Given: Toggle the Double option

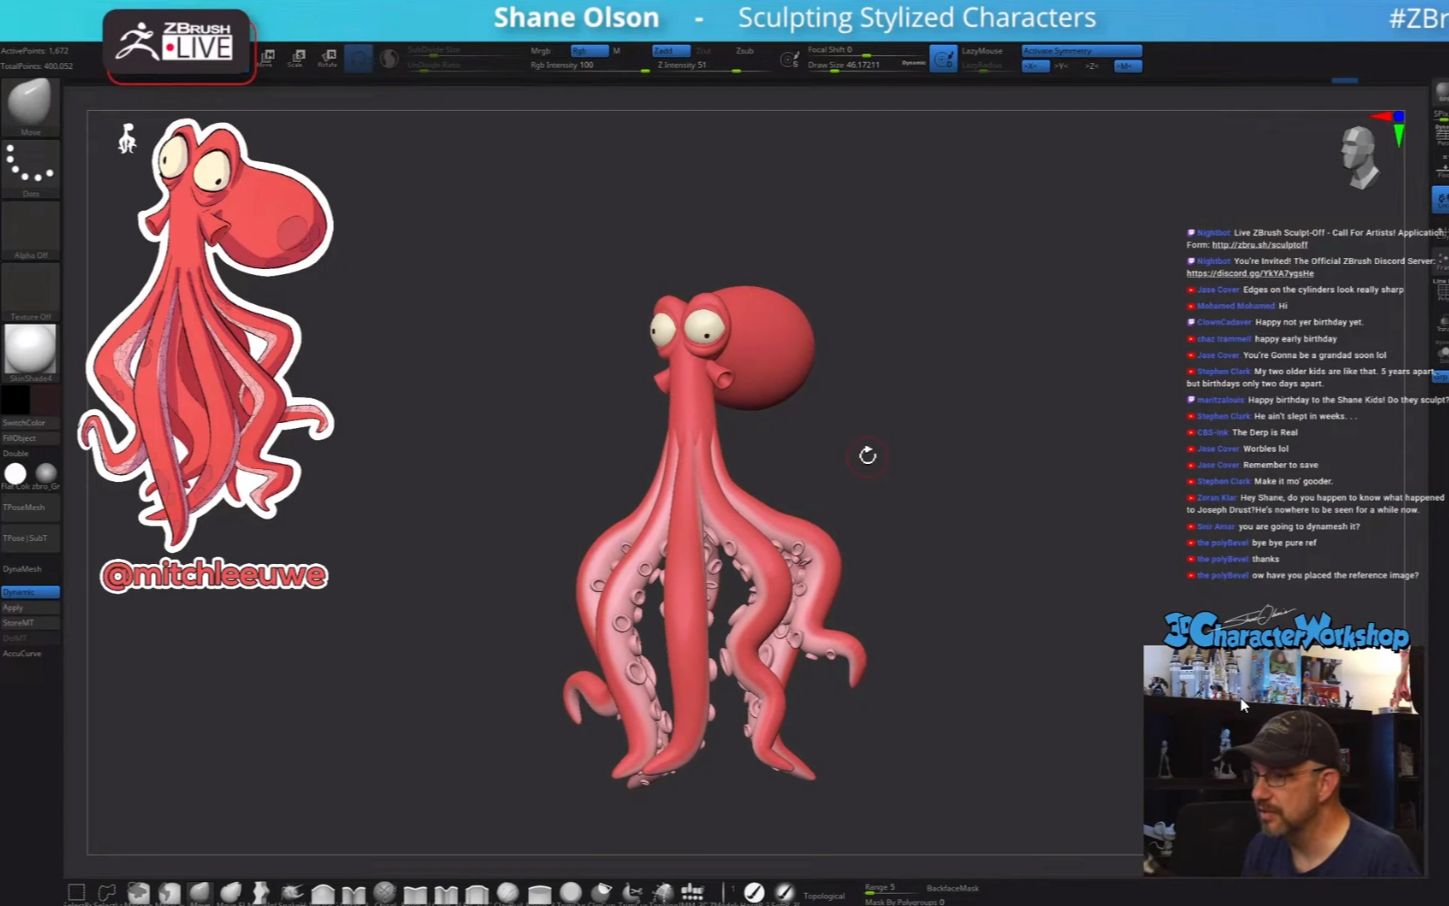Looking at the screenshot, I should (x=16, y=453).
